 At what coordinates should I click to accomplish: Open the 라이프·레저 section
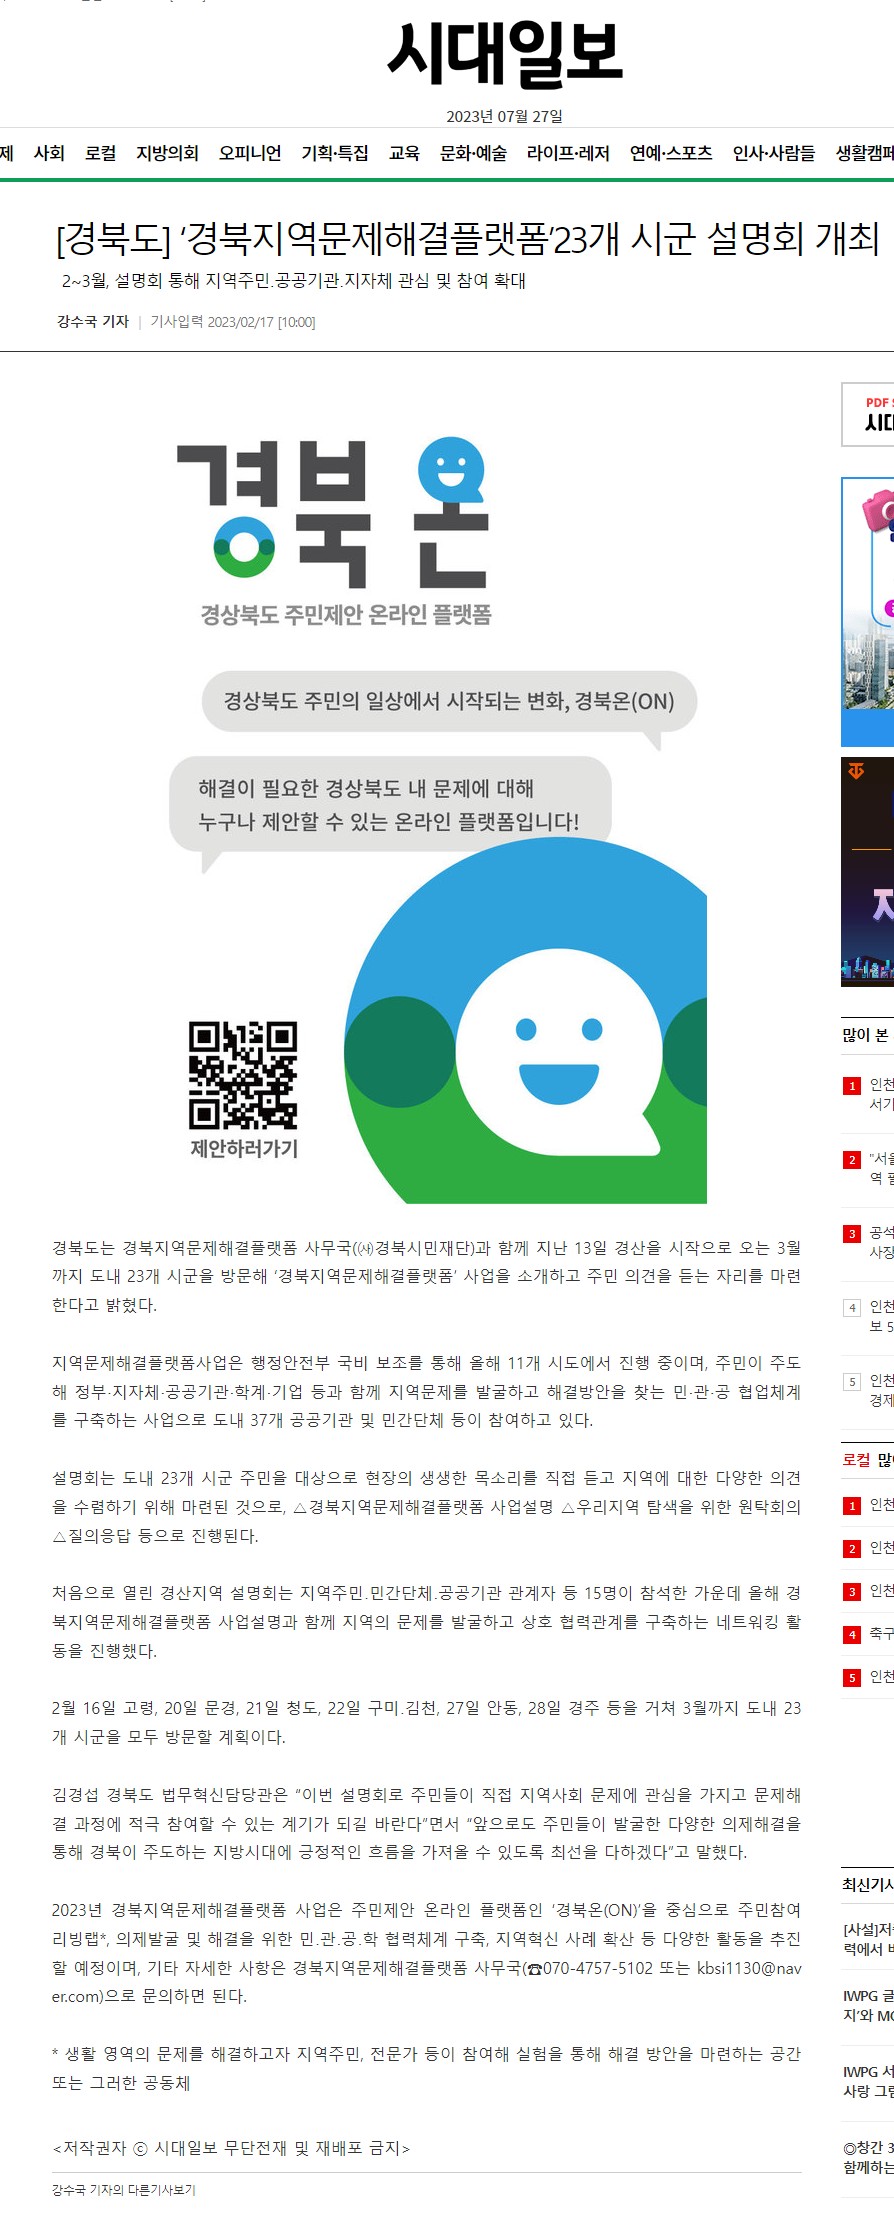[568, 153]
